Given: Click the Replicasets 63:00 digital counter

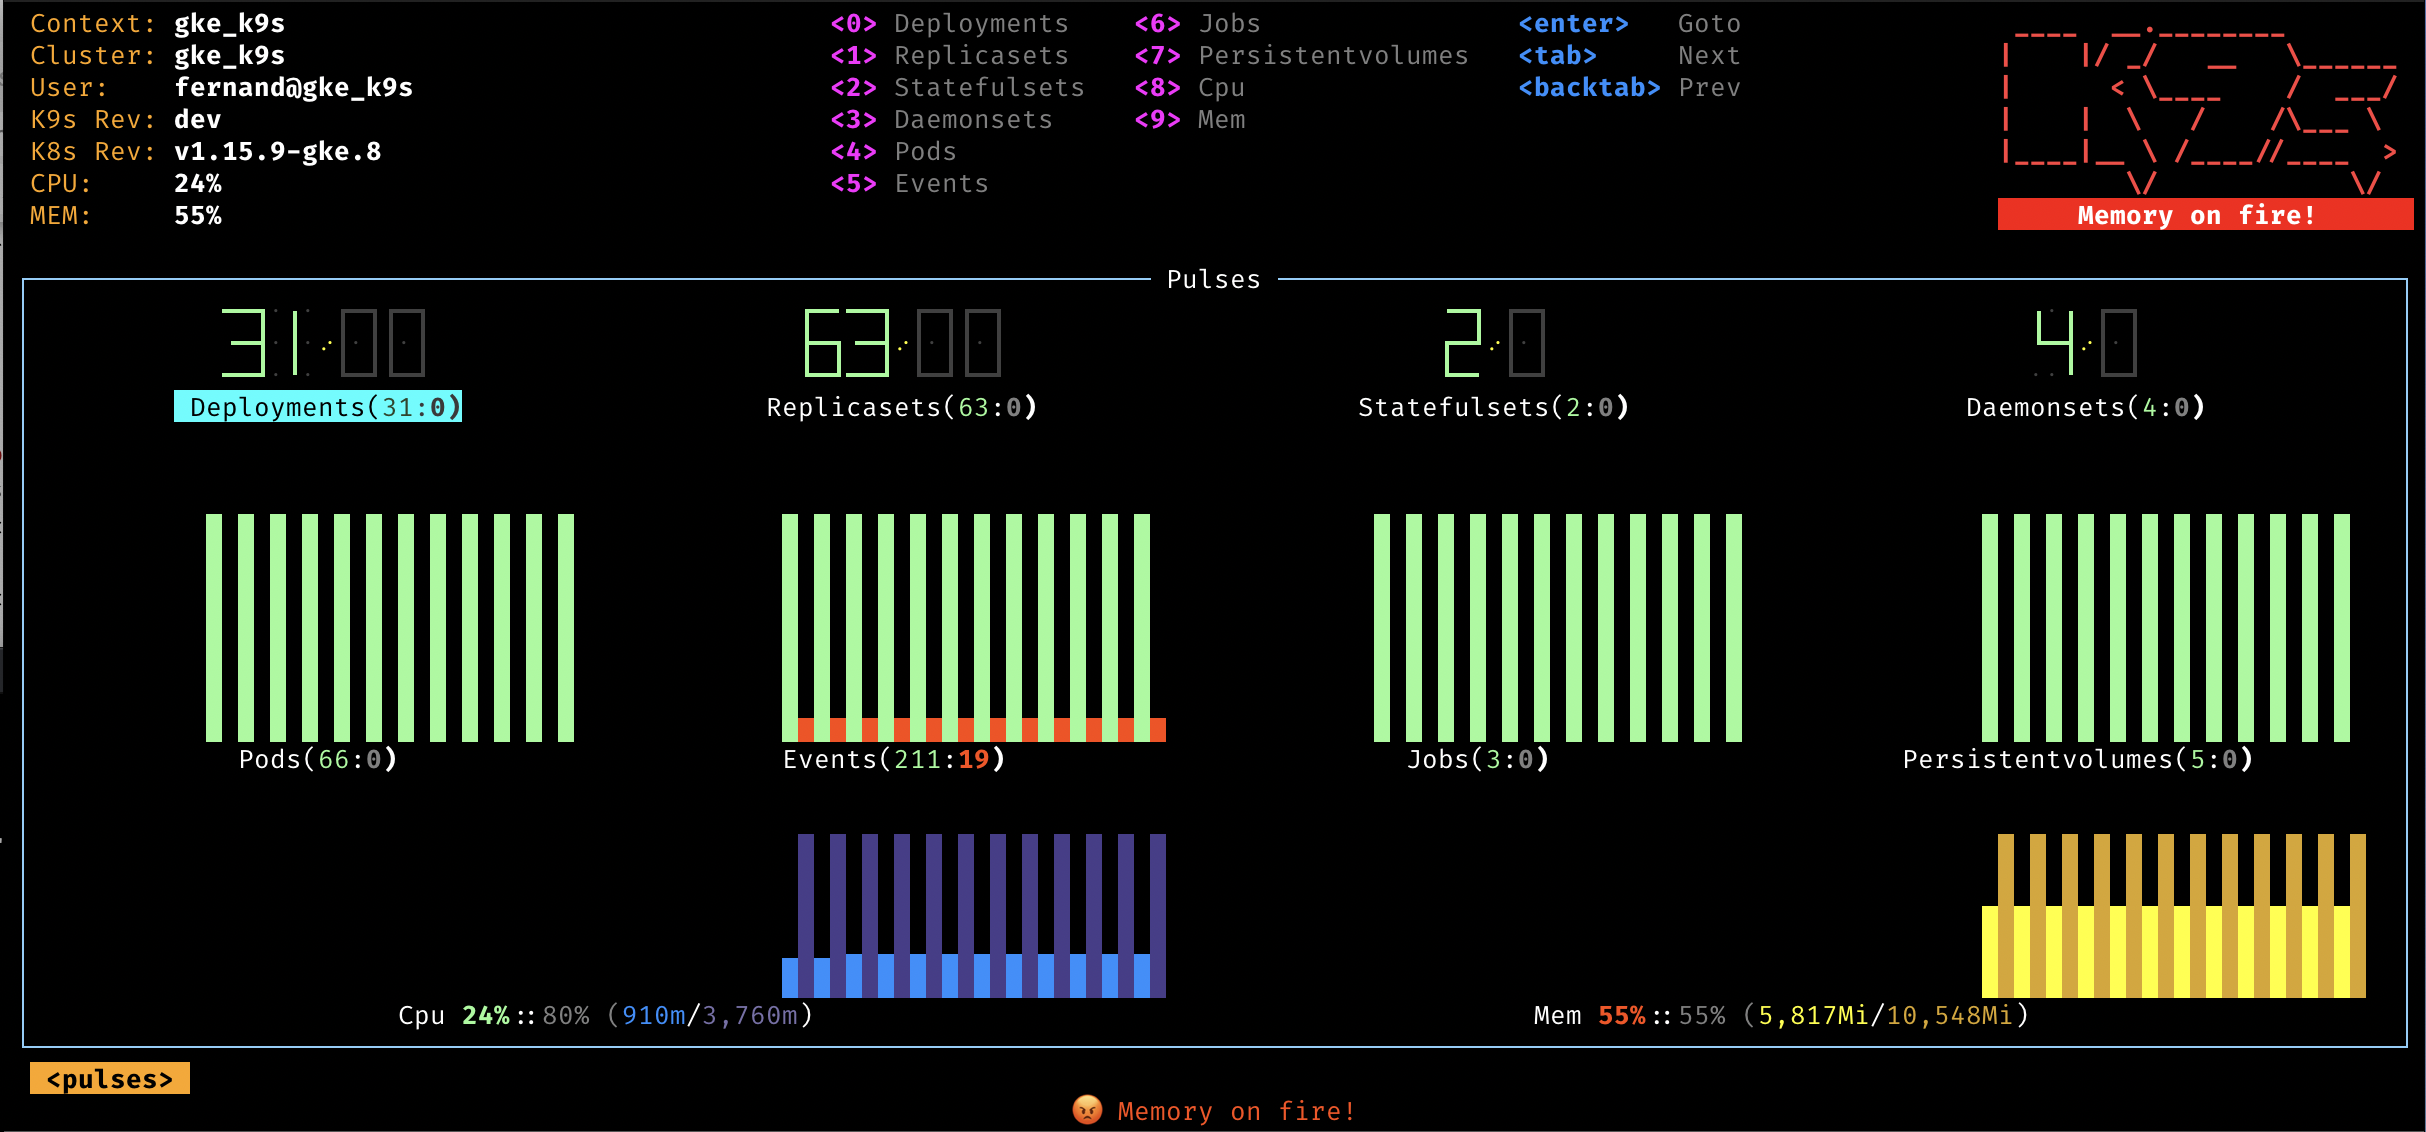Looking at the screenshot, I should coord(902,343).
